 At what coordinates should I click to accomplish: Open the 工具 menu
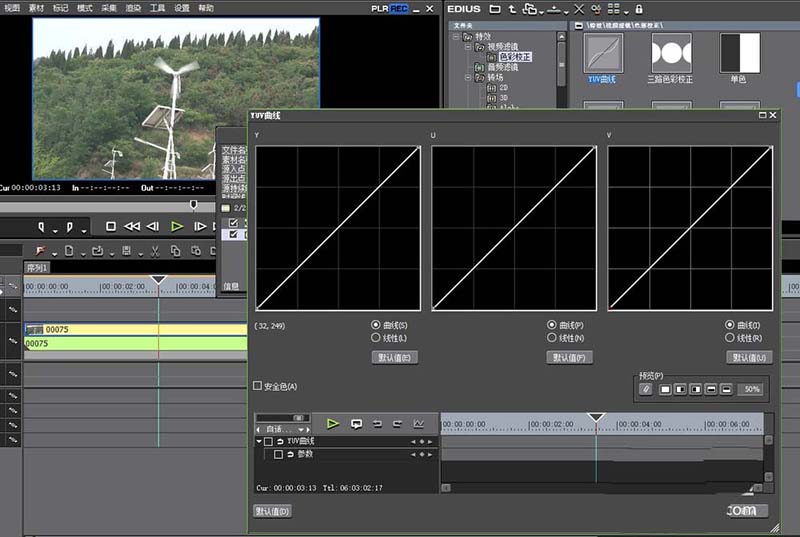coord(157,7)
